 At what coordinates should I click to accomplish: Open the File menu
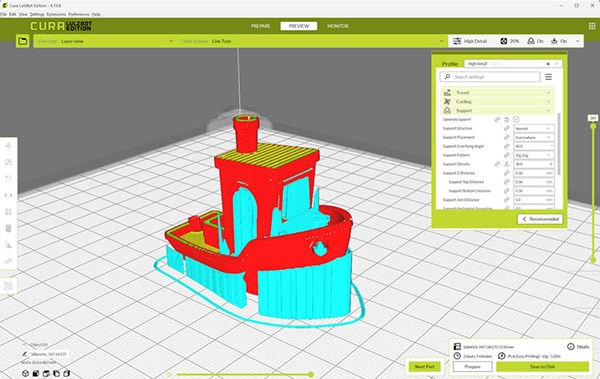(x=3, y=14)
